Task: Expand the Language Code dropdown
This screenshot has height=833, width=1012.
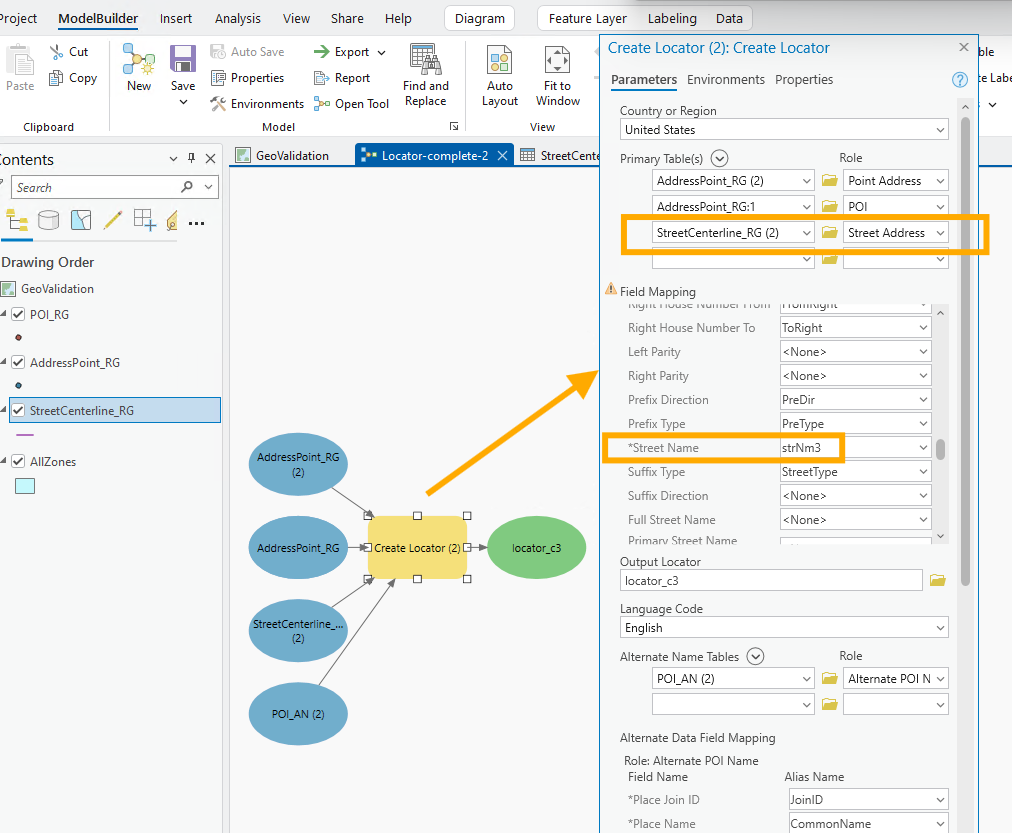Action: click(939, 628)
